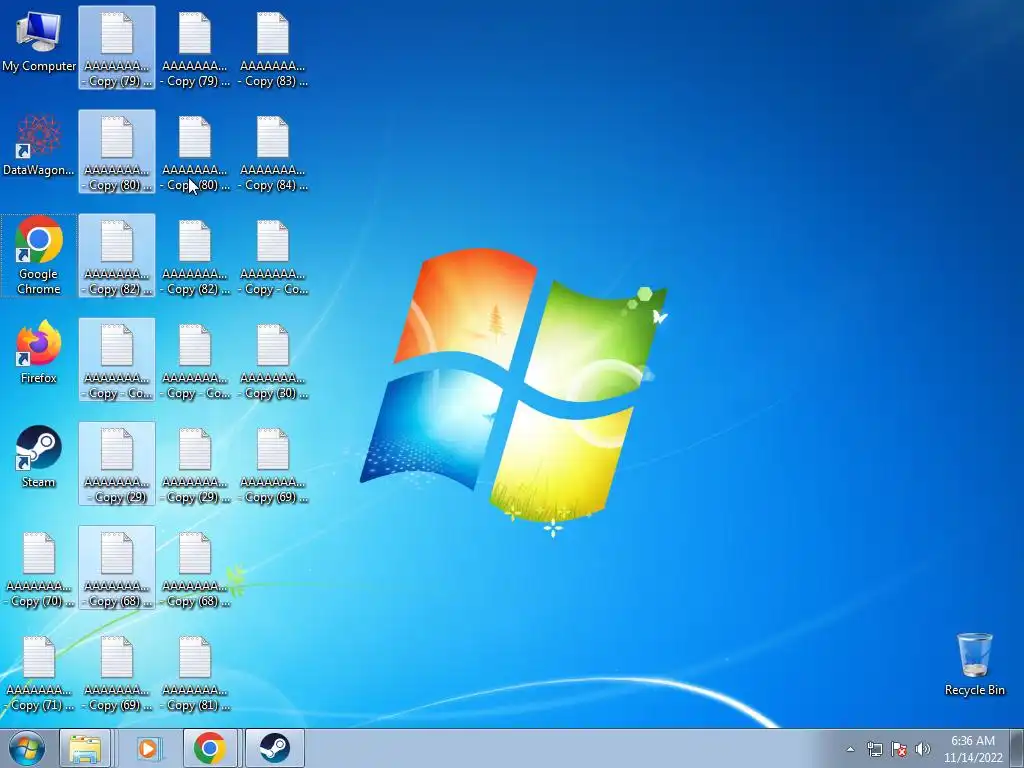Click the highlighted Copy (82) text file
The width and height of the screenshot is (1024, 768).
[x=117, y=255]
